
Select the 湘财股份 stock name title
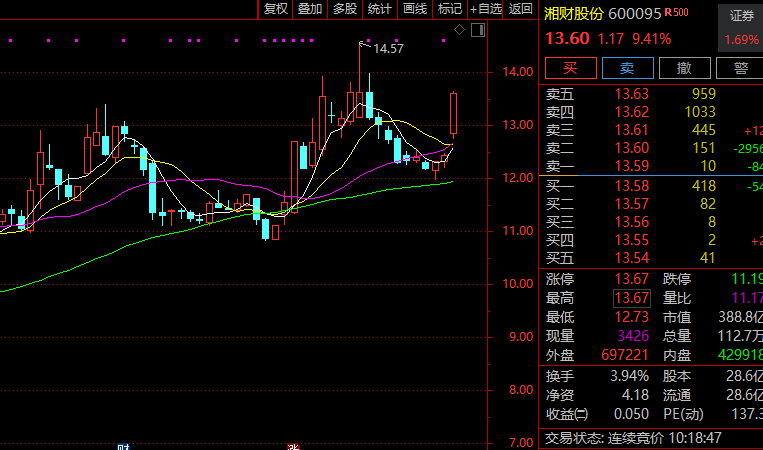pos(574,14)
